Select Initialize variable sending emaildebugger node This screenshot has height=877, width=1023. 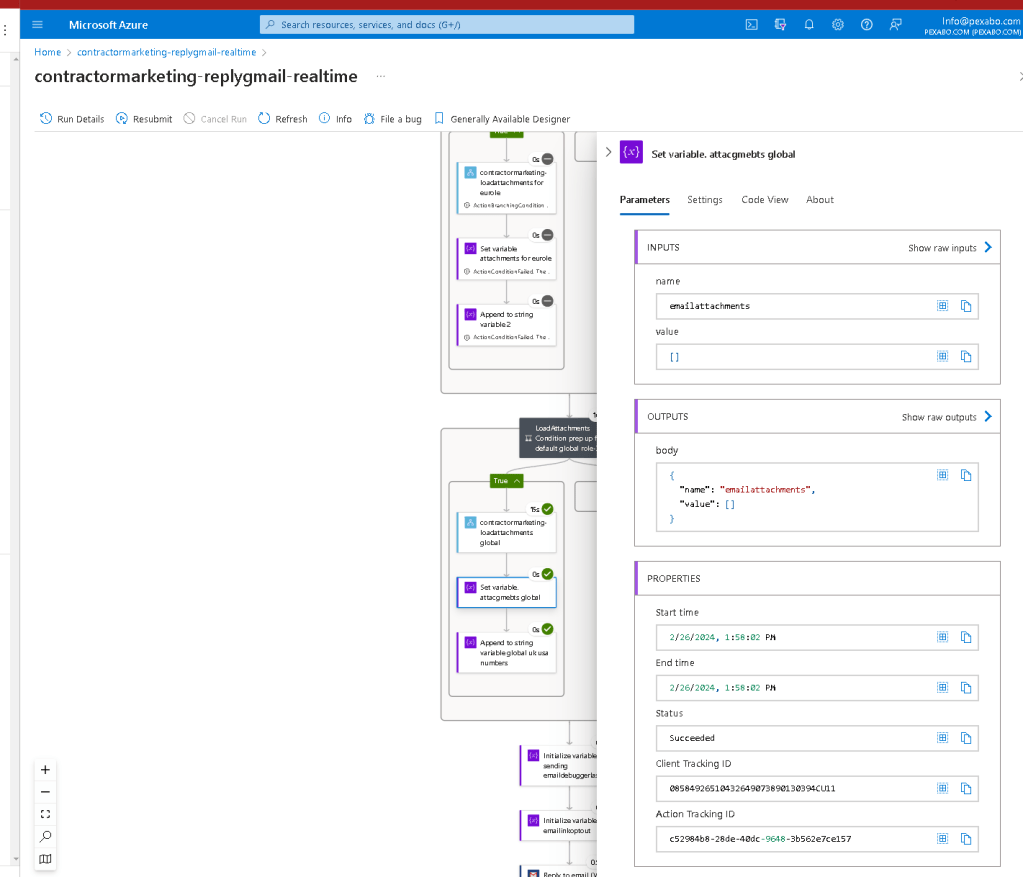(558, 765)
